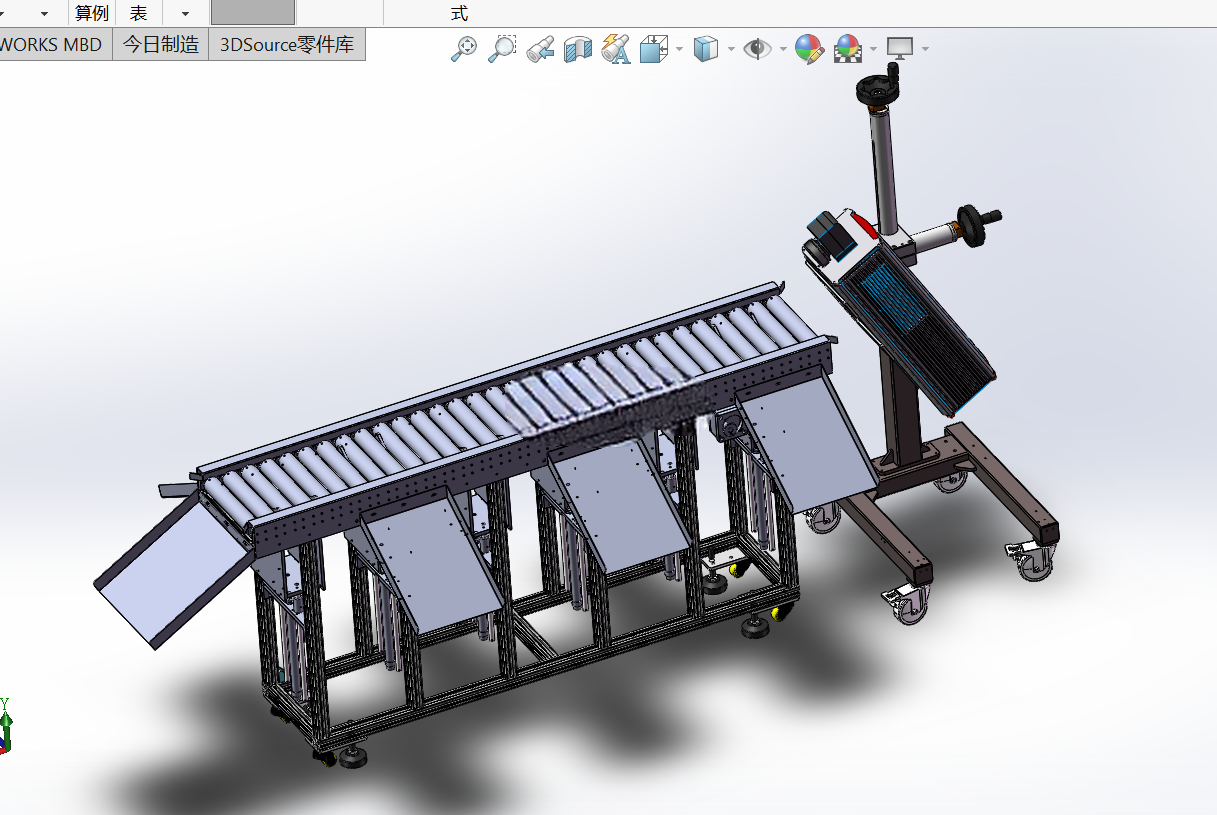Image resolution: width=1217 pixels, height=815 pixels.
Task: Click the View Orientation cube icon
Action: [654, 48]
